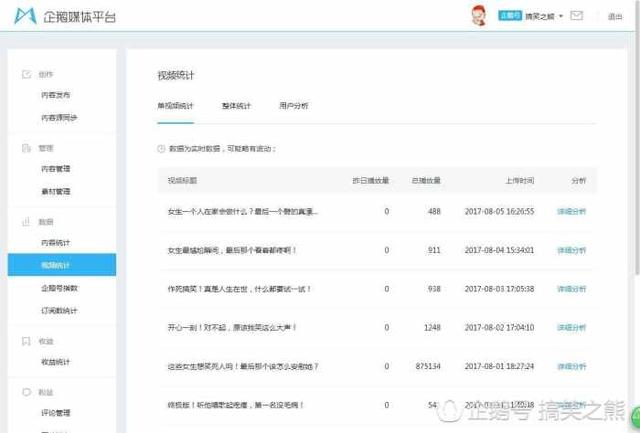Click the 数据 bar chart icon
This screenshot has height=433, width=640.
coord(27,221)
